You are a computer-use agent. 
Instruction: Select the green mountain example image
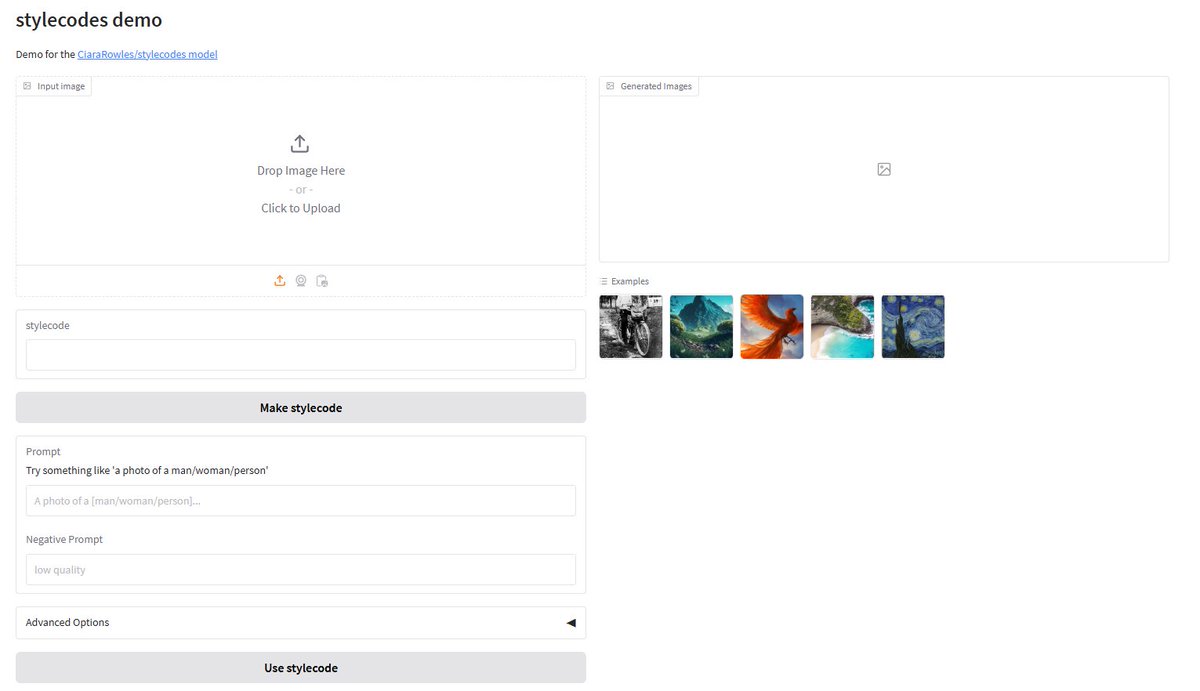click(x=701, y=326)
